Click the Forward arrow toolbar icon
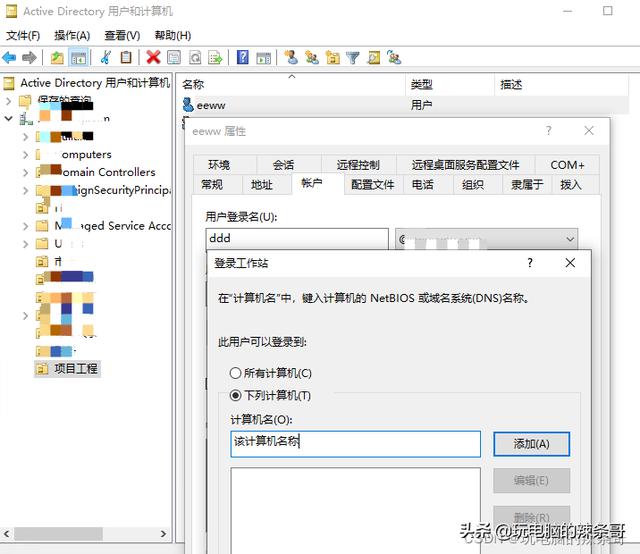The image size is (640, 554). [29, 58]
